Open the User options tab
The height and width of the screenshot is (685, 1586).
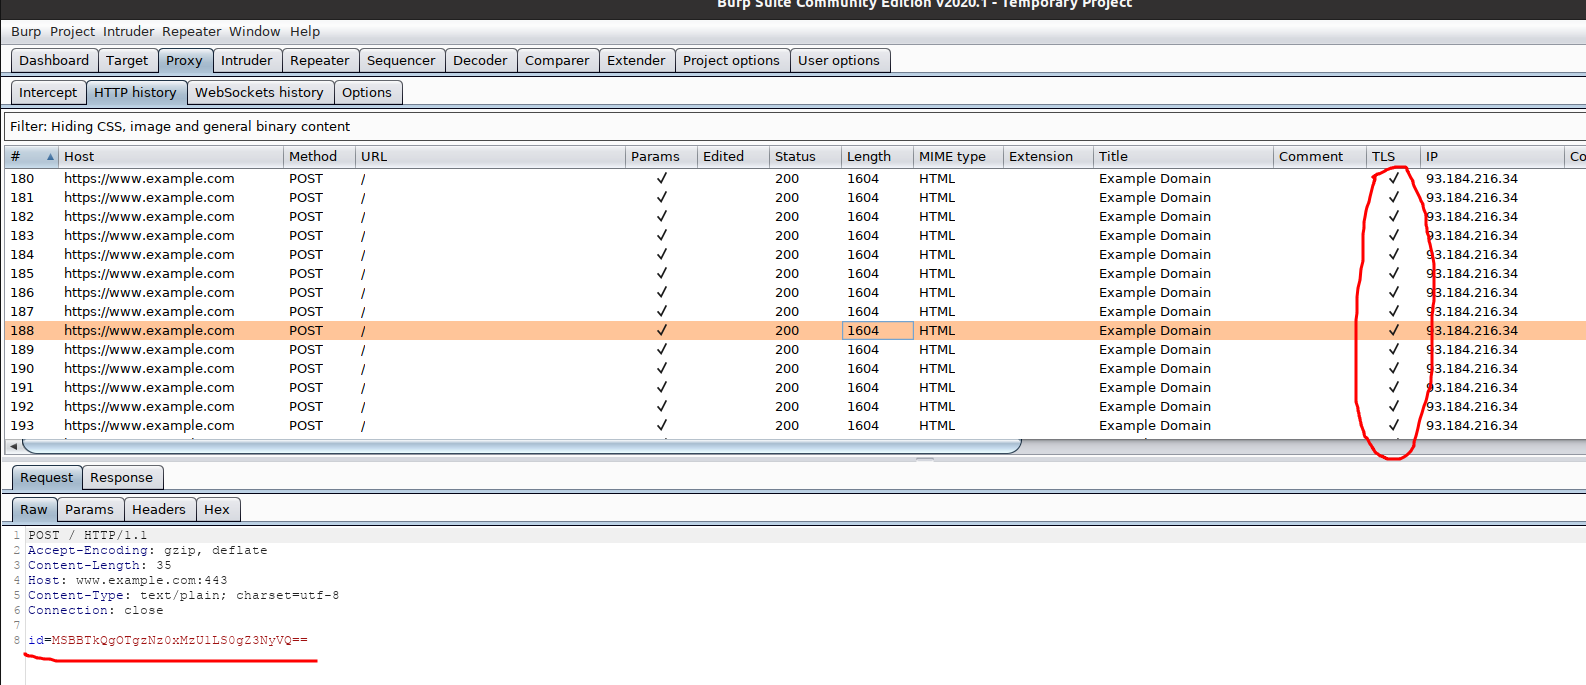pos(839,61)
